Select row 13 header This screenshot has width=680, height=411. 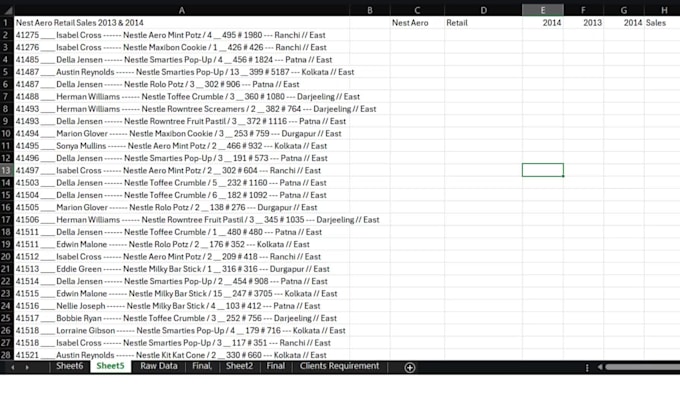point(6,170)
